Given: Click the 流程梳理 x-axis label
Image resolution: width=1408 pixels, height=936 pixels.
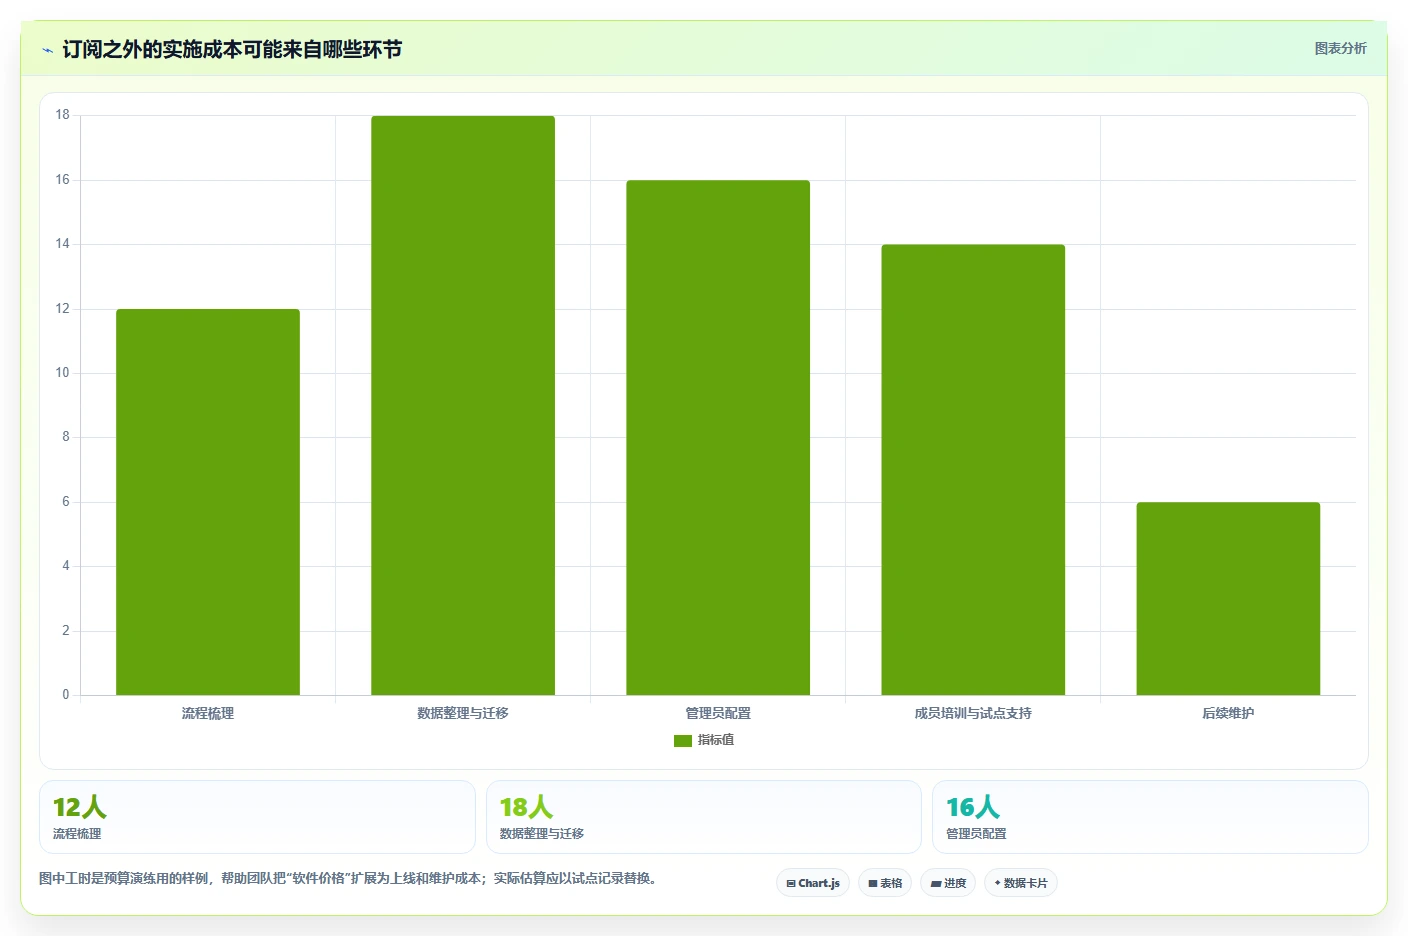Looking at the screenshot, I should point(208,713).
